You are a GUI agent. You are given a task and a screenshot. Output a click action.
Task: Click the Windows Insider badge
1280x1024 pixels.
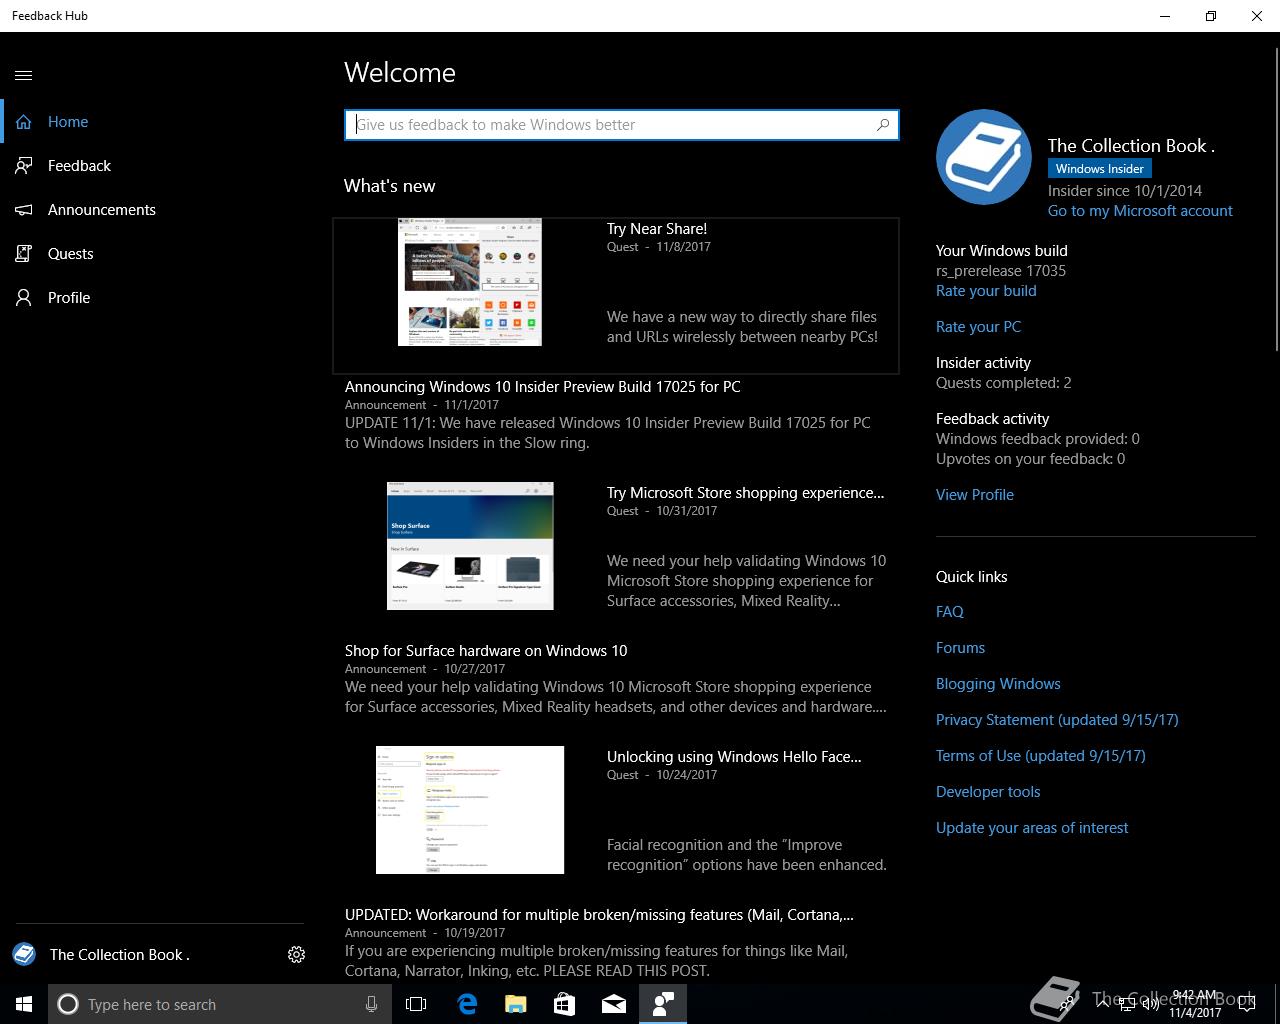(x=1100, y=169)
